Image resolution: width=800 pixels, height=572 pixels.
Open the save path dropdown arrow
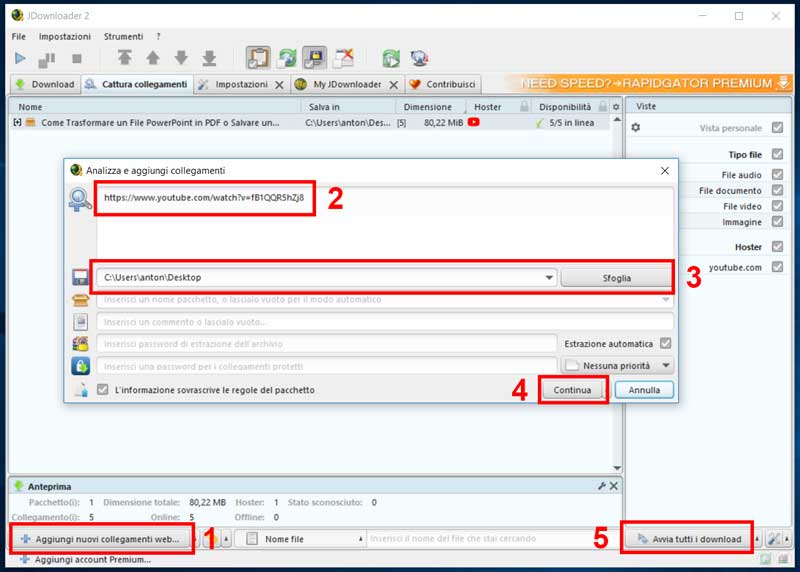pyautogui.click(x=549, y=278)
